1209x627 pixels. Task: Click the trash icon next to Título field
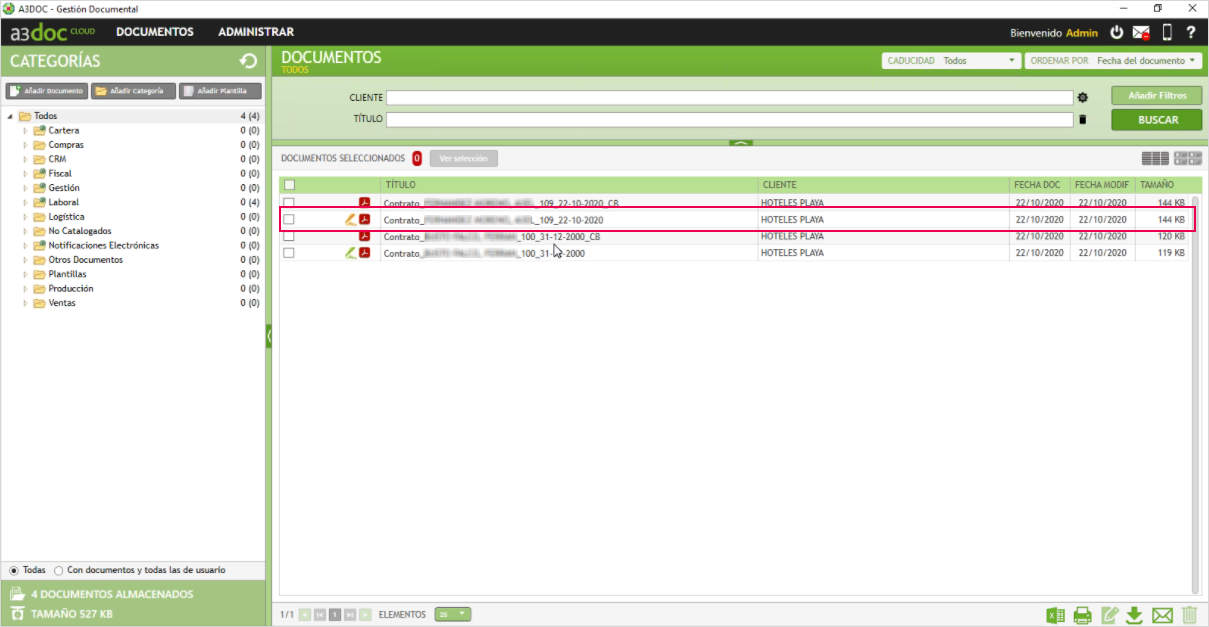(1082, 120)
